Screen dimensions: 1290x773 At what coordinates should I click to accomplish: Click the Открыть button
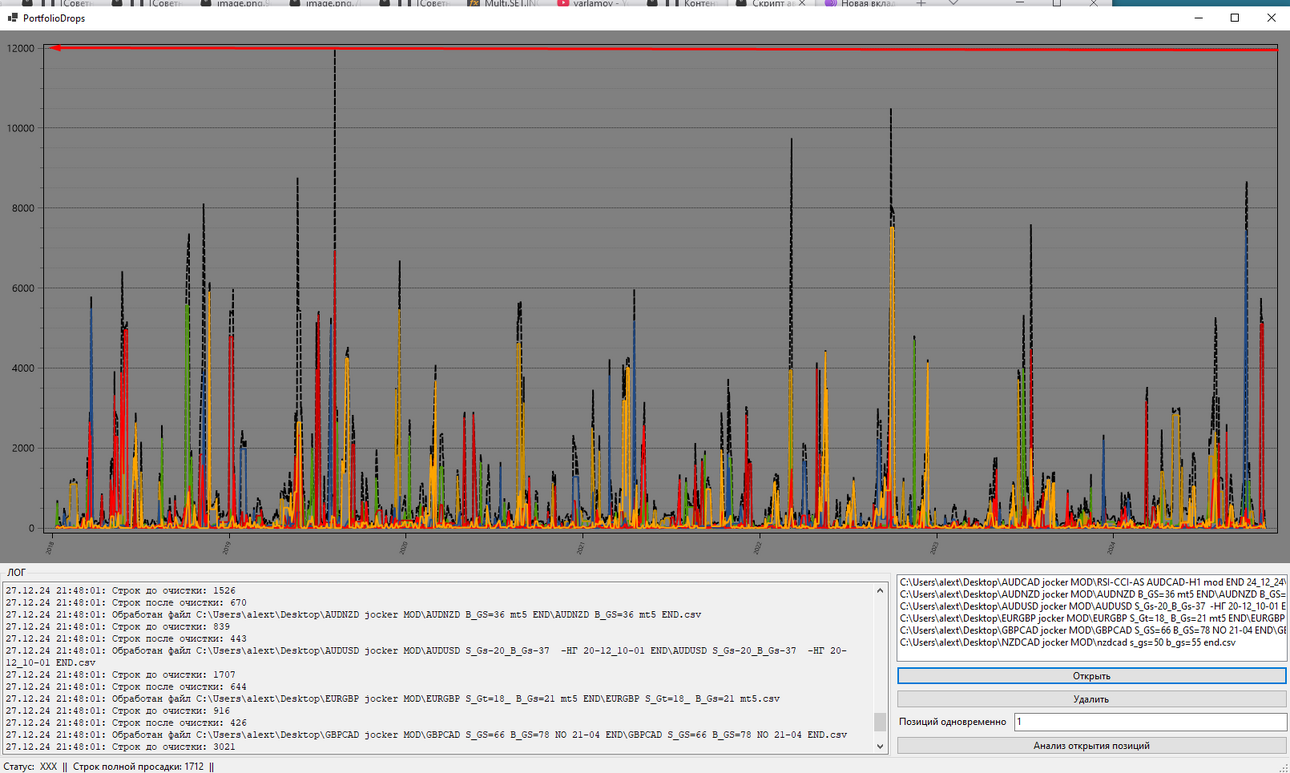point(1091,676)
